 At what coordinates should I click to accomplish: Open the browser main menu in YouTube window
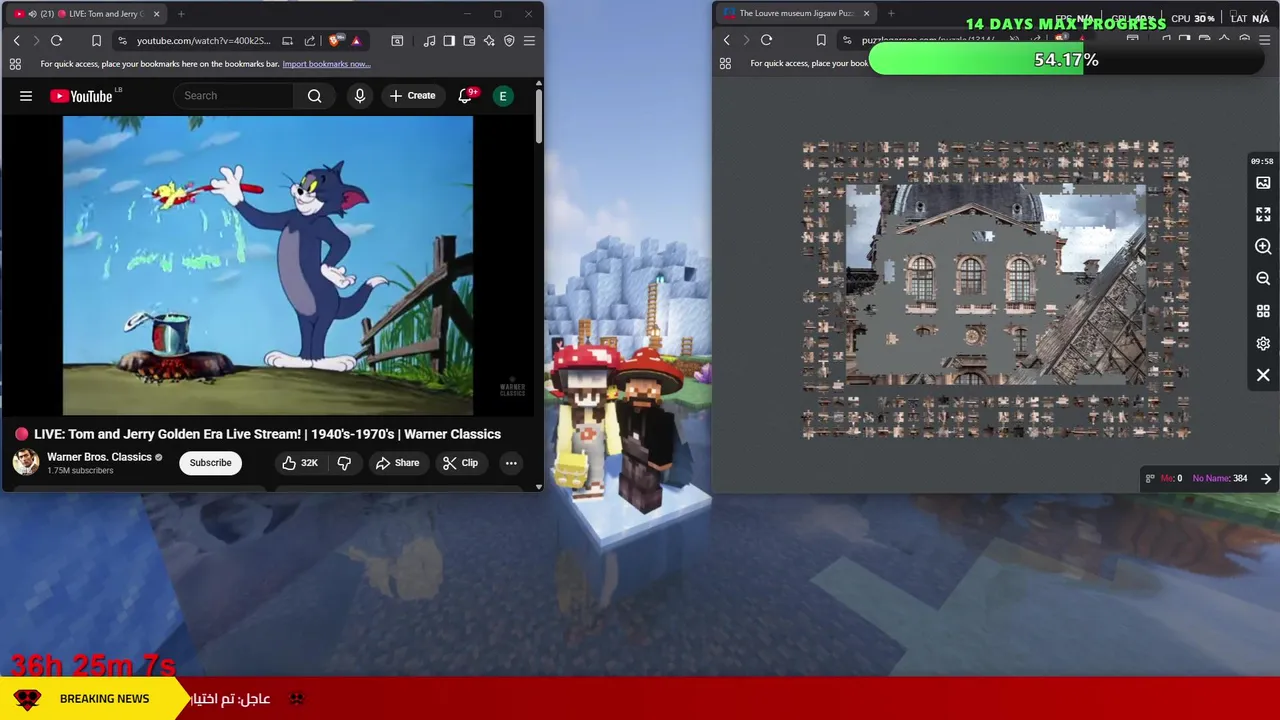click(529, 40)
